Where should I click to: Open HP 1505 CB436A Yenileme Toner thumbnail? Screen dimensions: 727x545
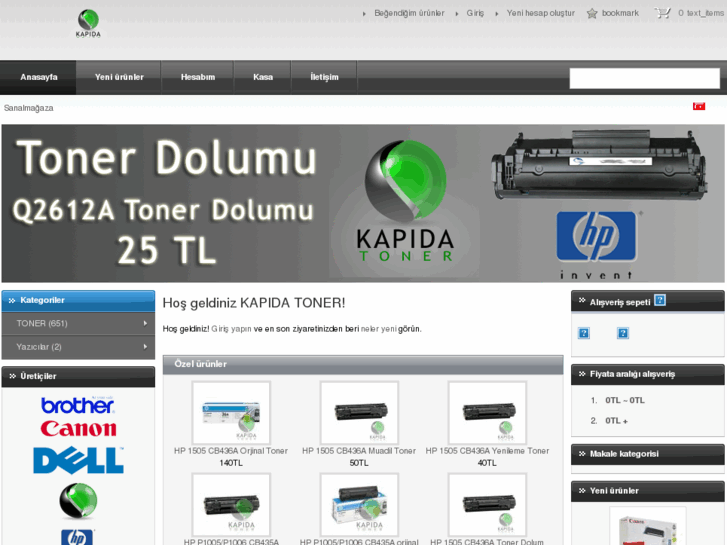487,413
